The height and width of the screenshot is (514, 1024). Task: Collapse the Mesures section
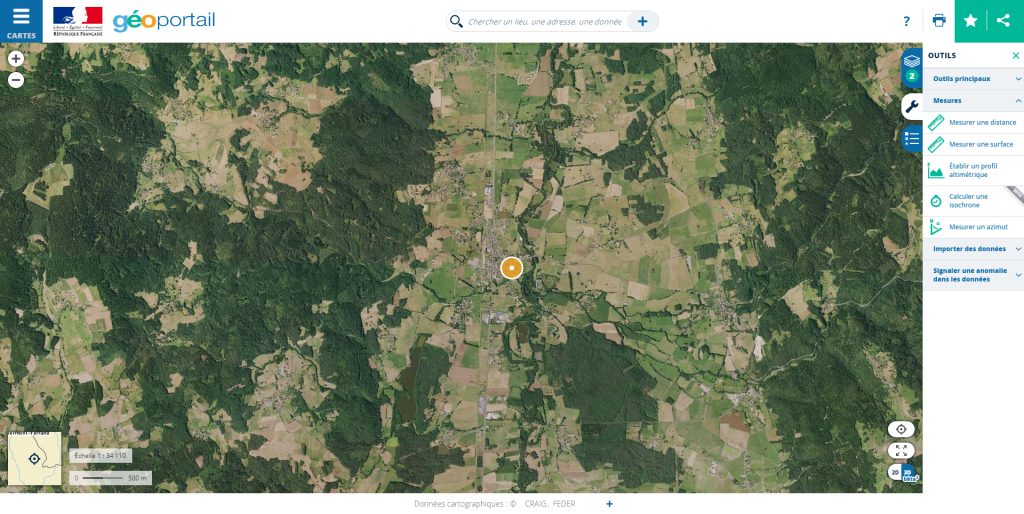(x=973, y=101)
